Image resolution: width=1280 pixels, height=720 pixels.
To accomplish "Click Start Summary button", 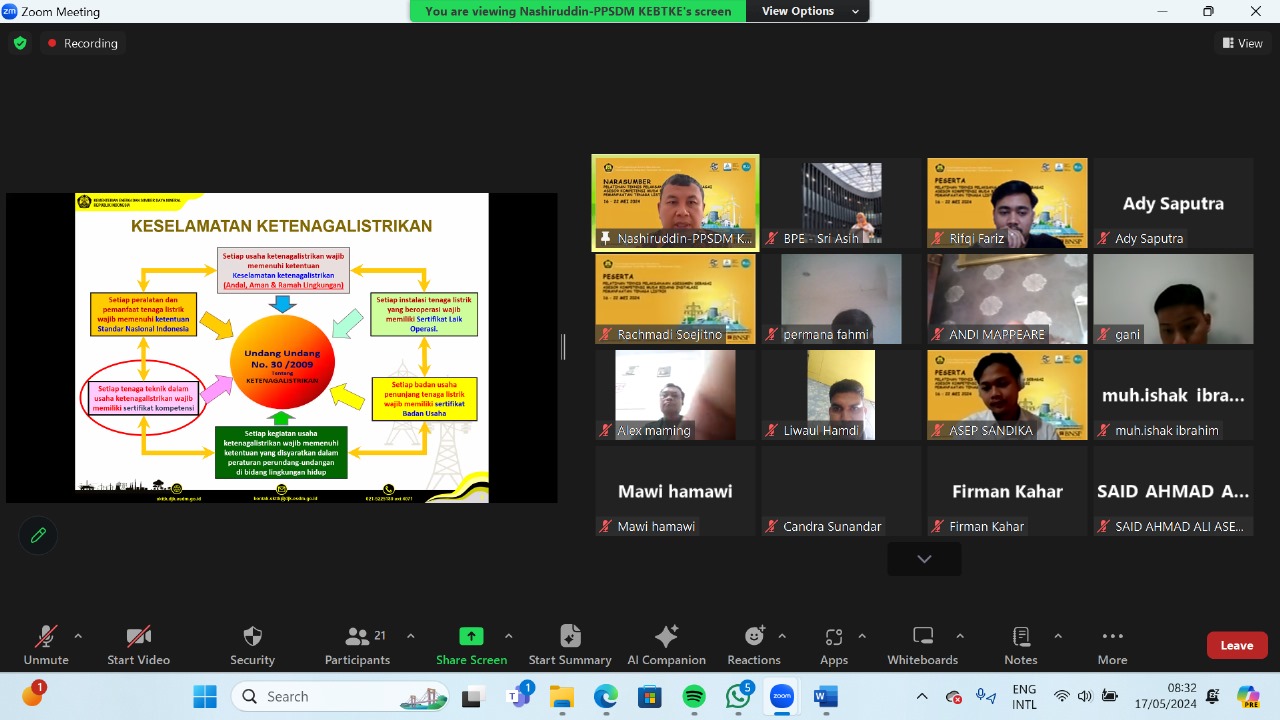I will coord(570,637).
